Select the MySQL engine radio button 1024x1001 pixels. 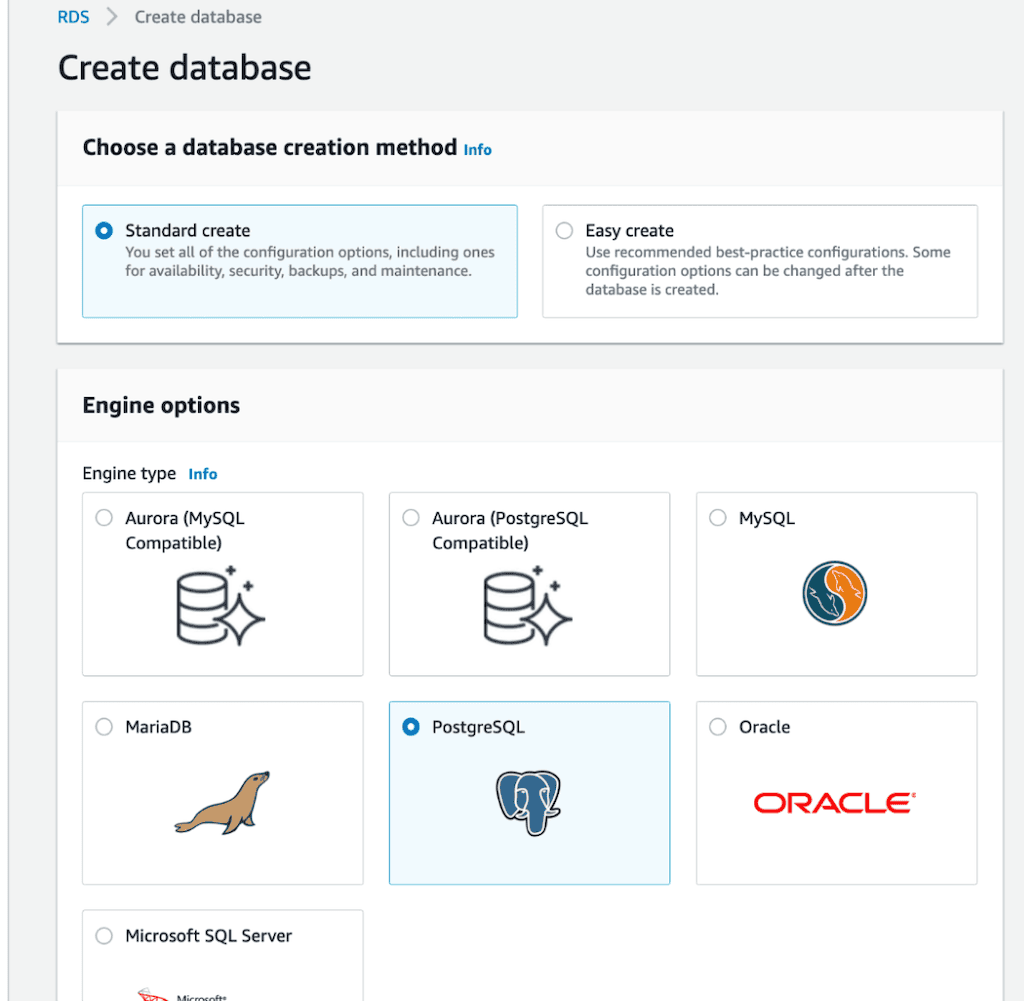pos(717,518)
